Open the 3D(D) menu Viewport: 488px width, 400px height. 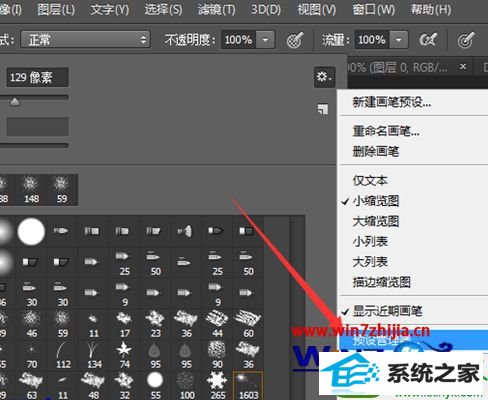click(x=266, y=10)
